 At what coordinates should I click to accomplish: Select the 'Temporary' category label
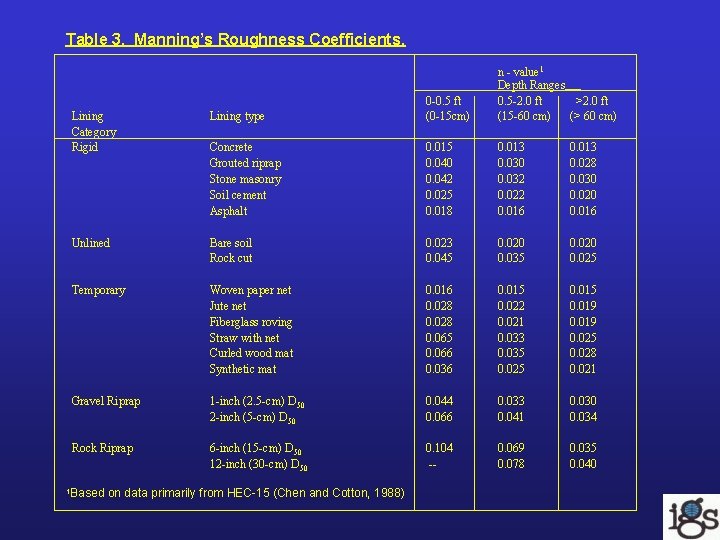98,290
